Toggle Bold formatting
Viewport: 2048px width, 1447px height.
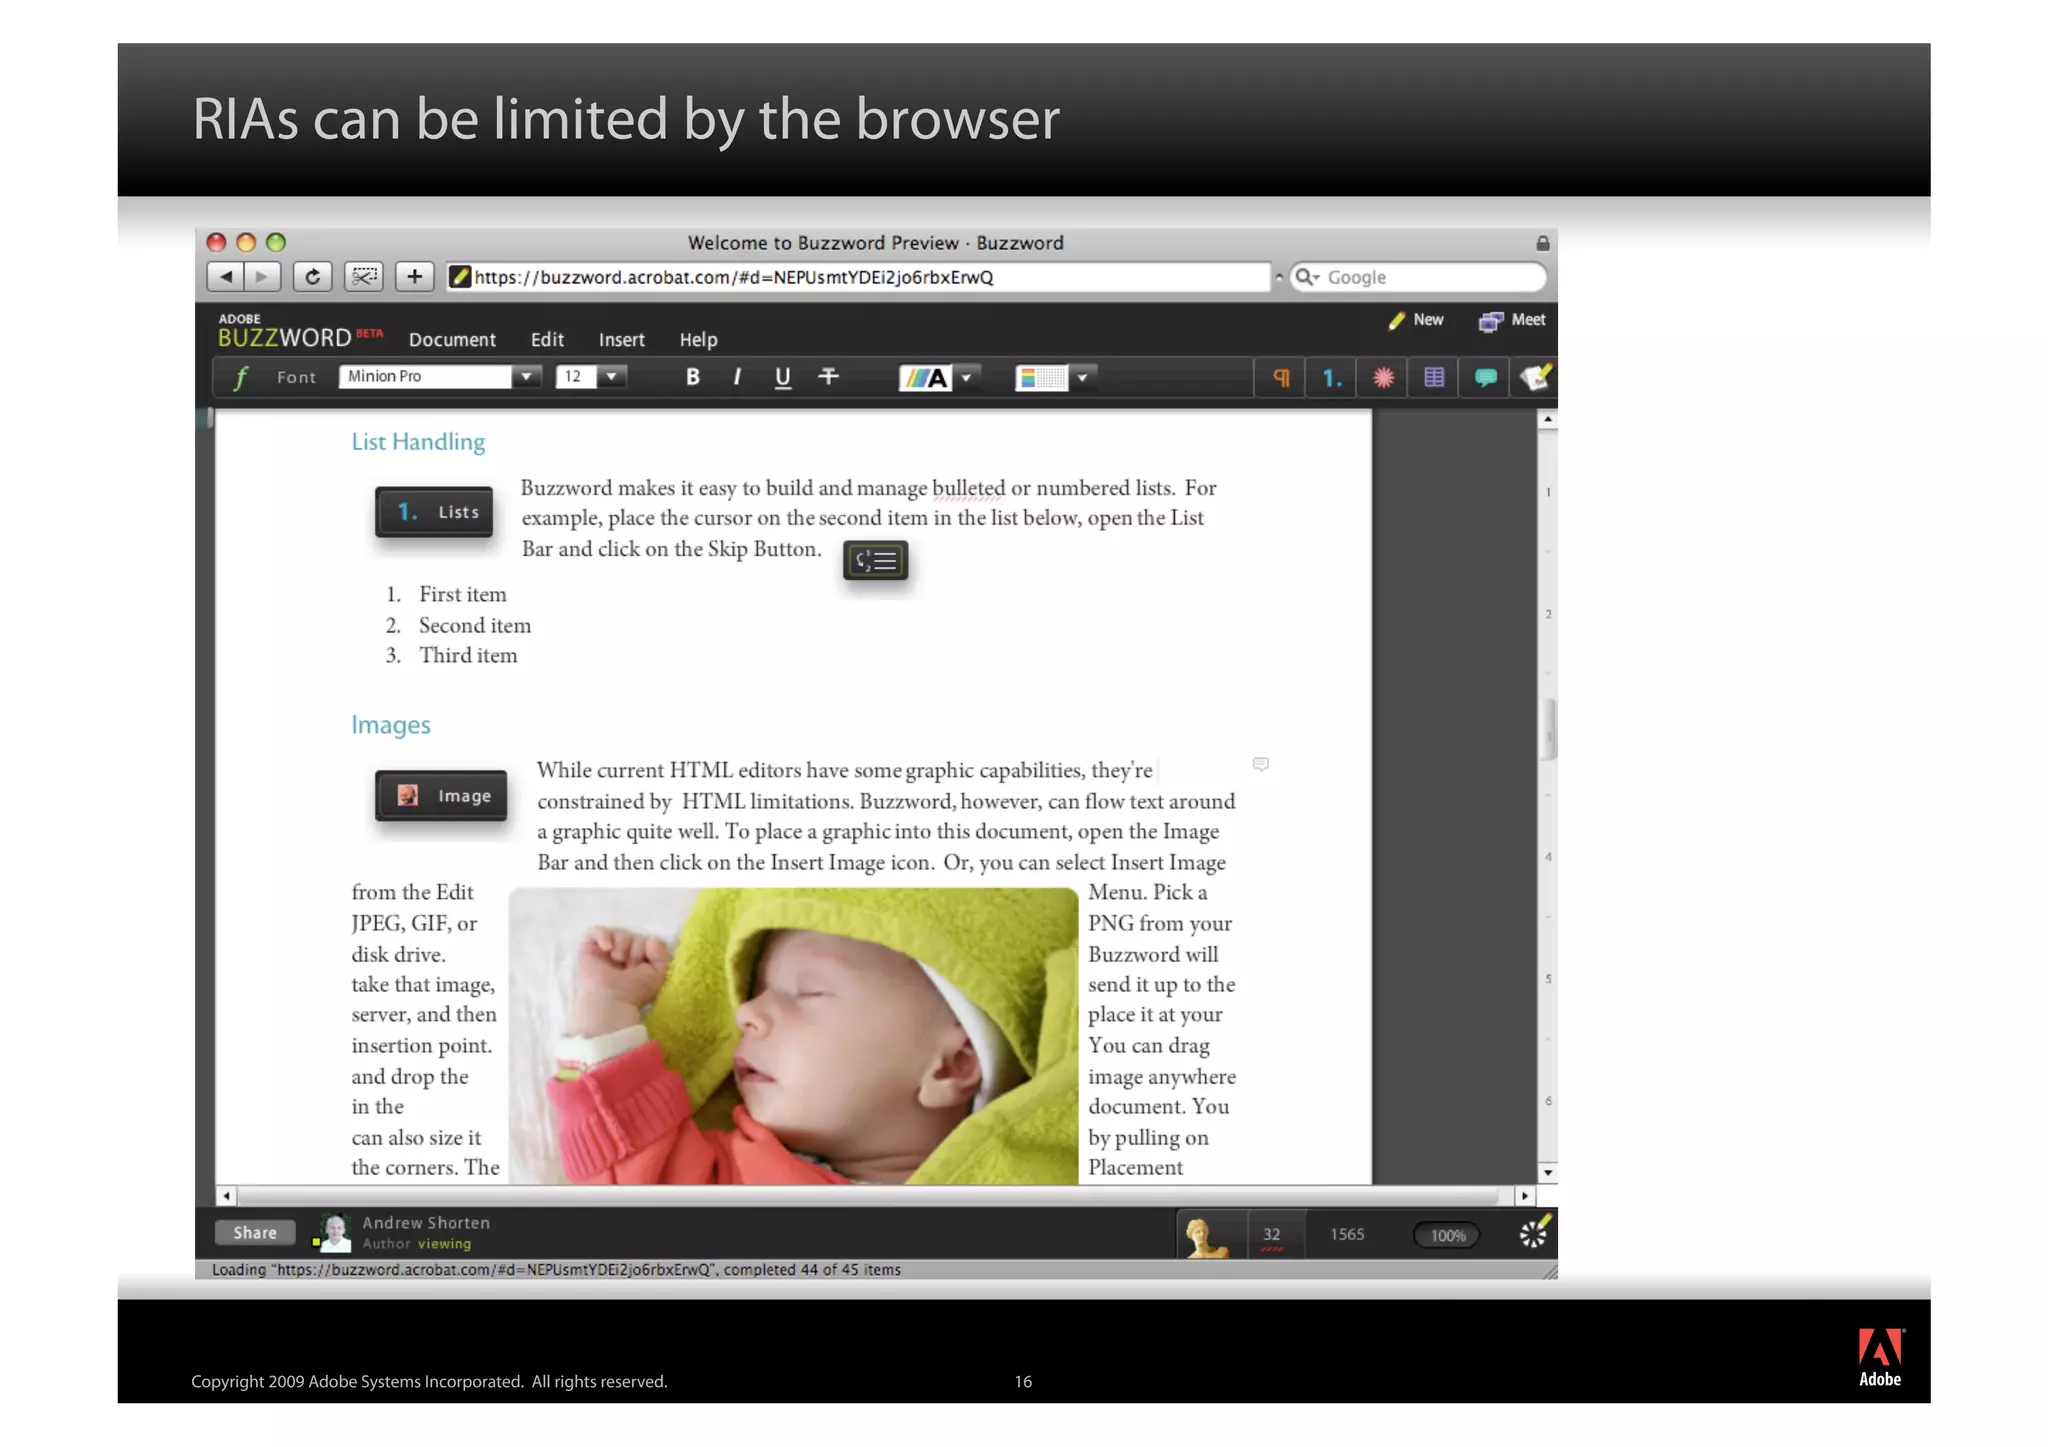692,377
